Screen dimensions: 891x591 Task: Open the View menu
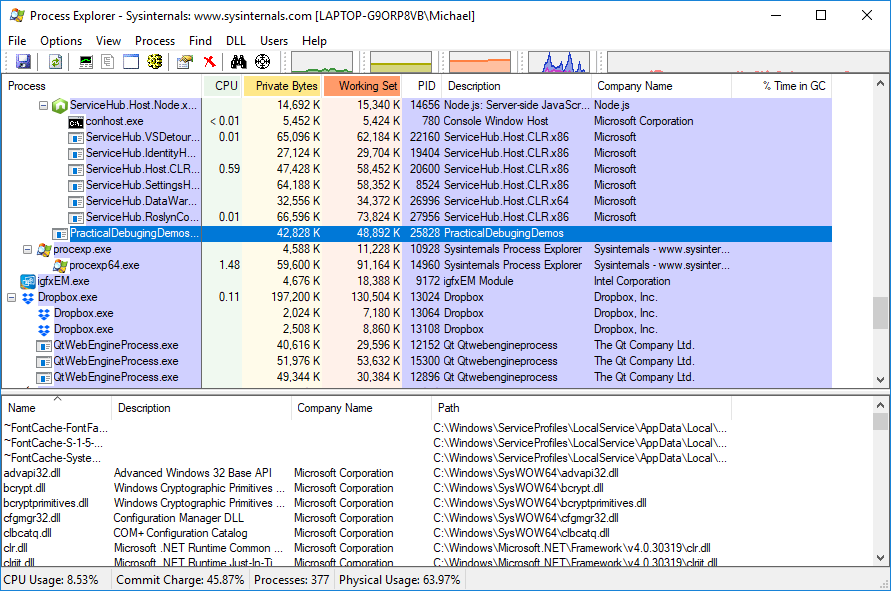[108, 41]
